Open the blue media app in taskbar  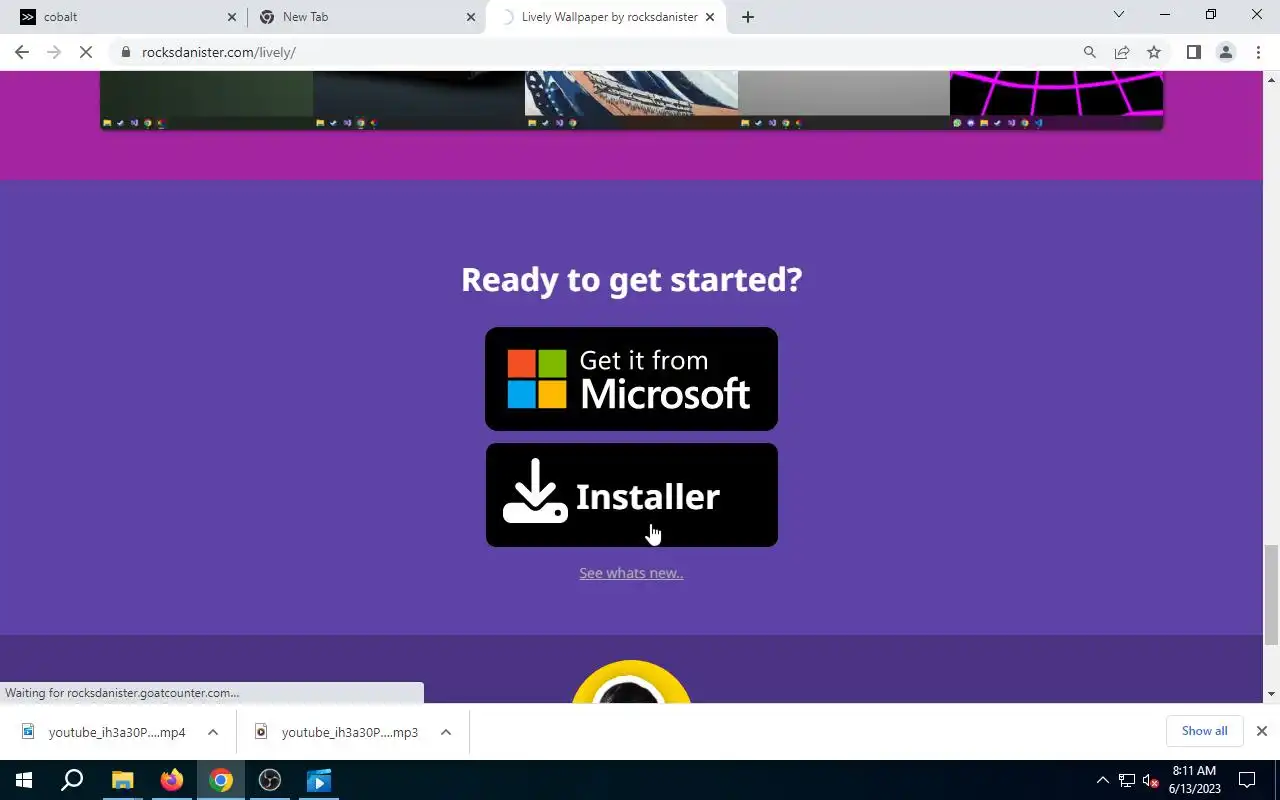click(x=319, y=780)
